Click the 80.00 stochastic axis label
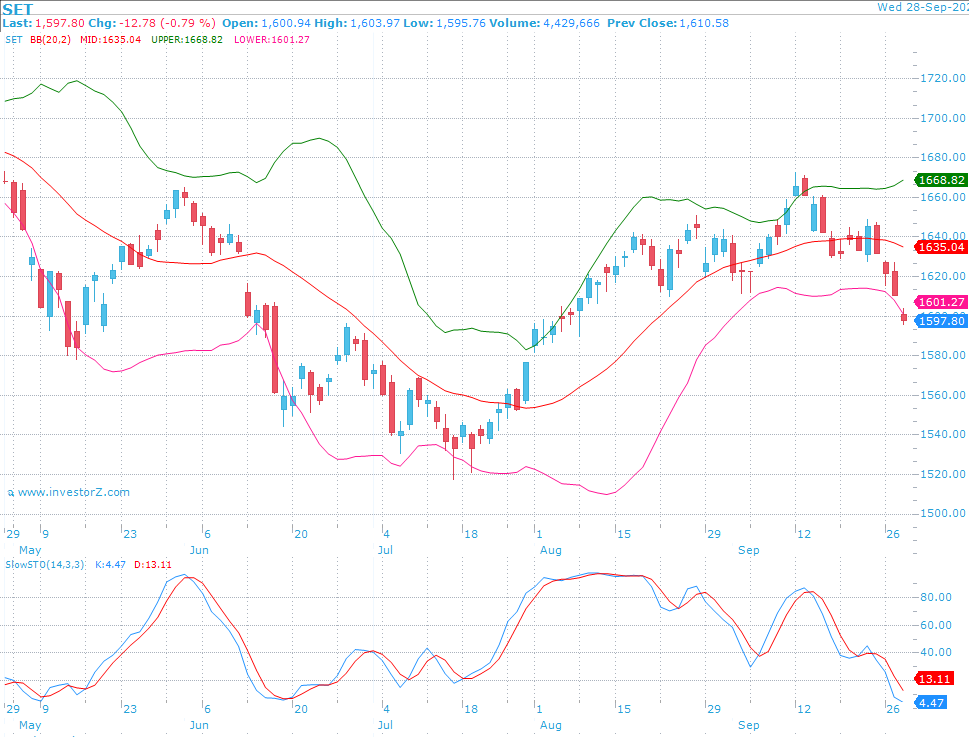Screen dimensions: 969x737 [936, 597]
